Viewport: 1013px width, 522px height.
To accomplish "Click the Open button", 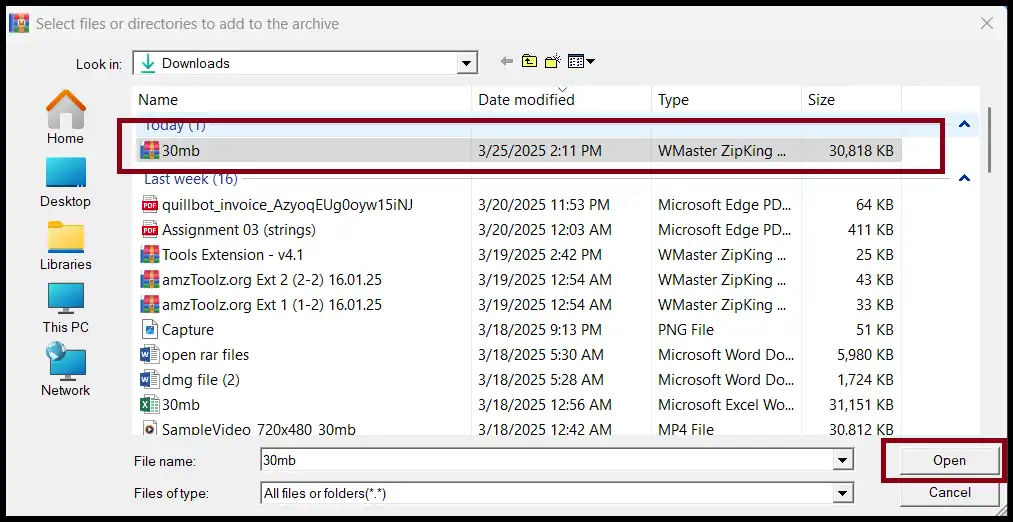I will coord(949,461).
